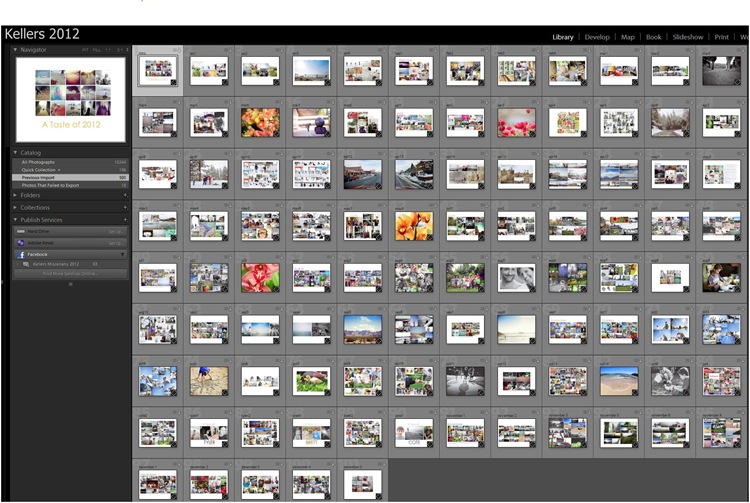Image resolution: width=750 pixels, height=503 pixels.
Task: Select Previous Import in Catalog
Action: coord(70,177)
